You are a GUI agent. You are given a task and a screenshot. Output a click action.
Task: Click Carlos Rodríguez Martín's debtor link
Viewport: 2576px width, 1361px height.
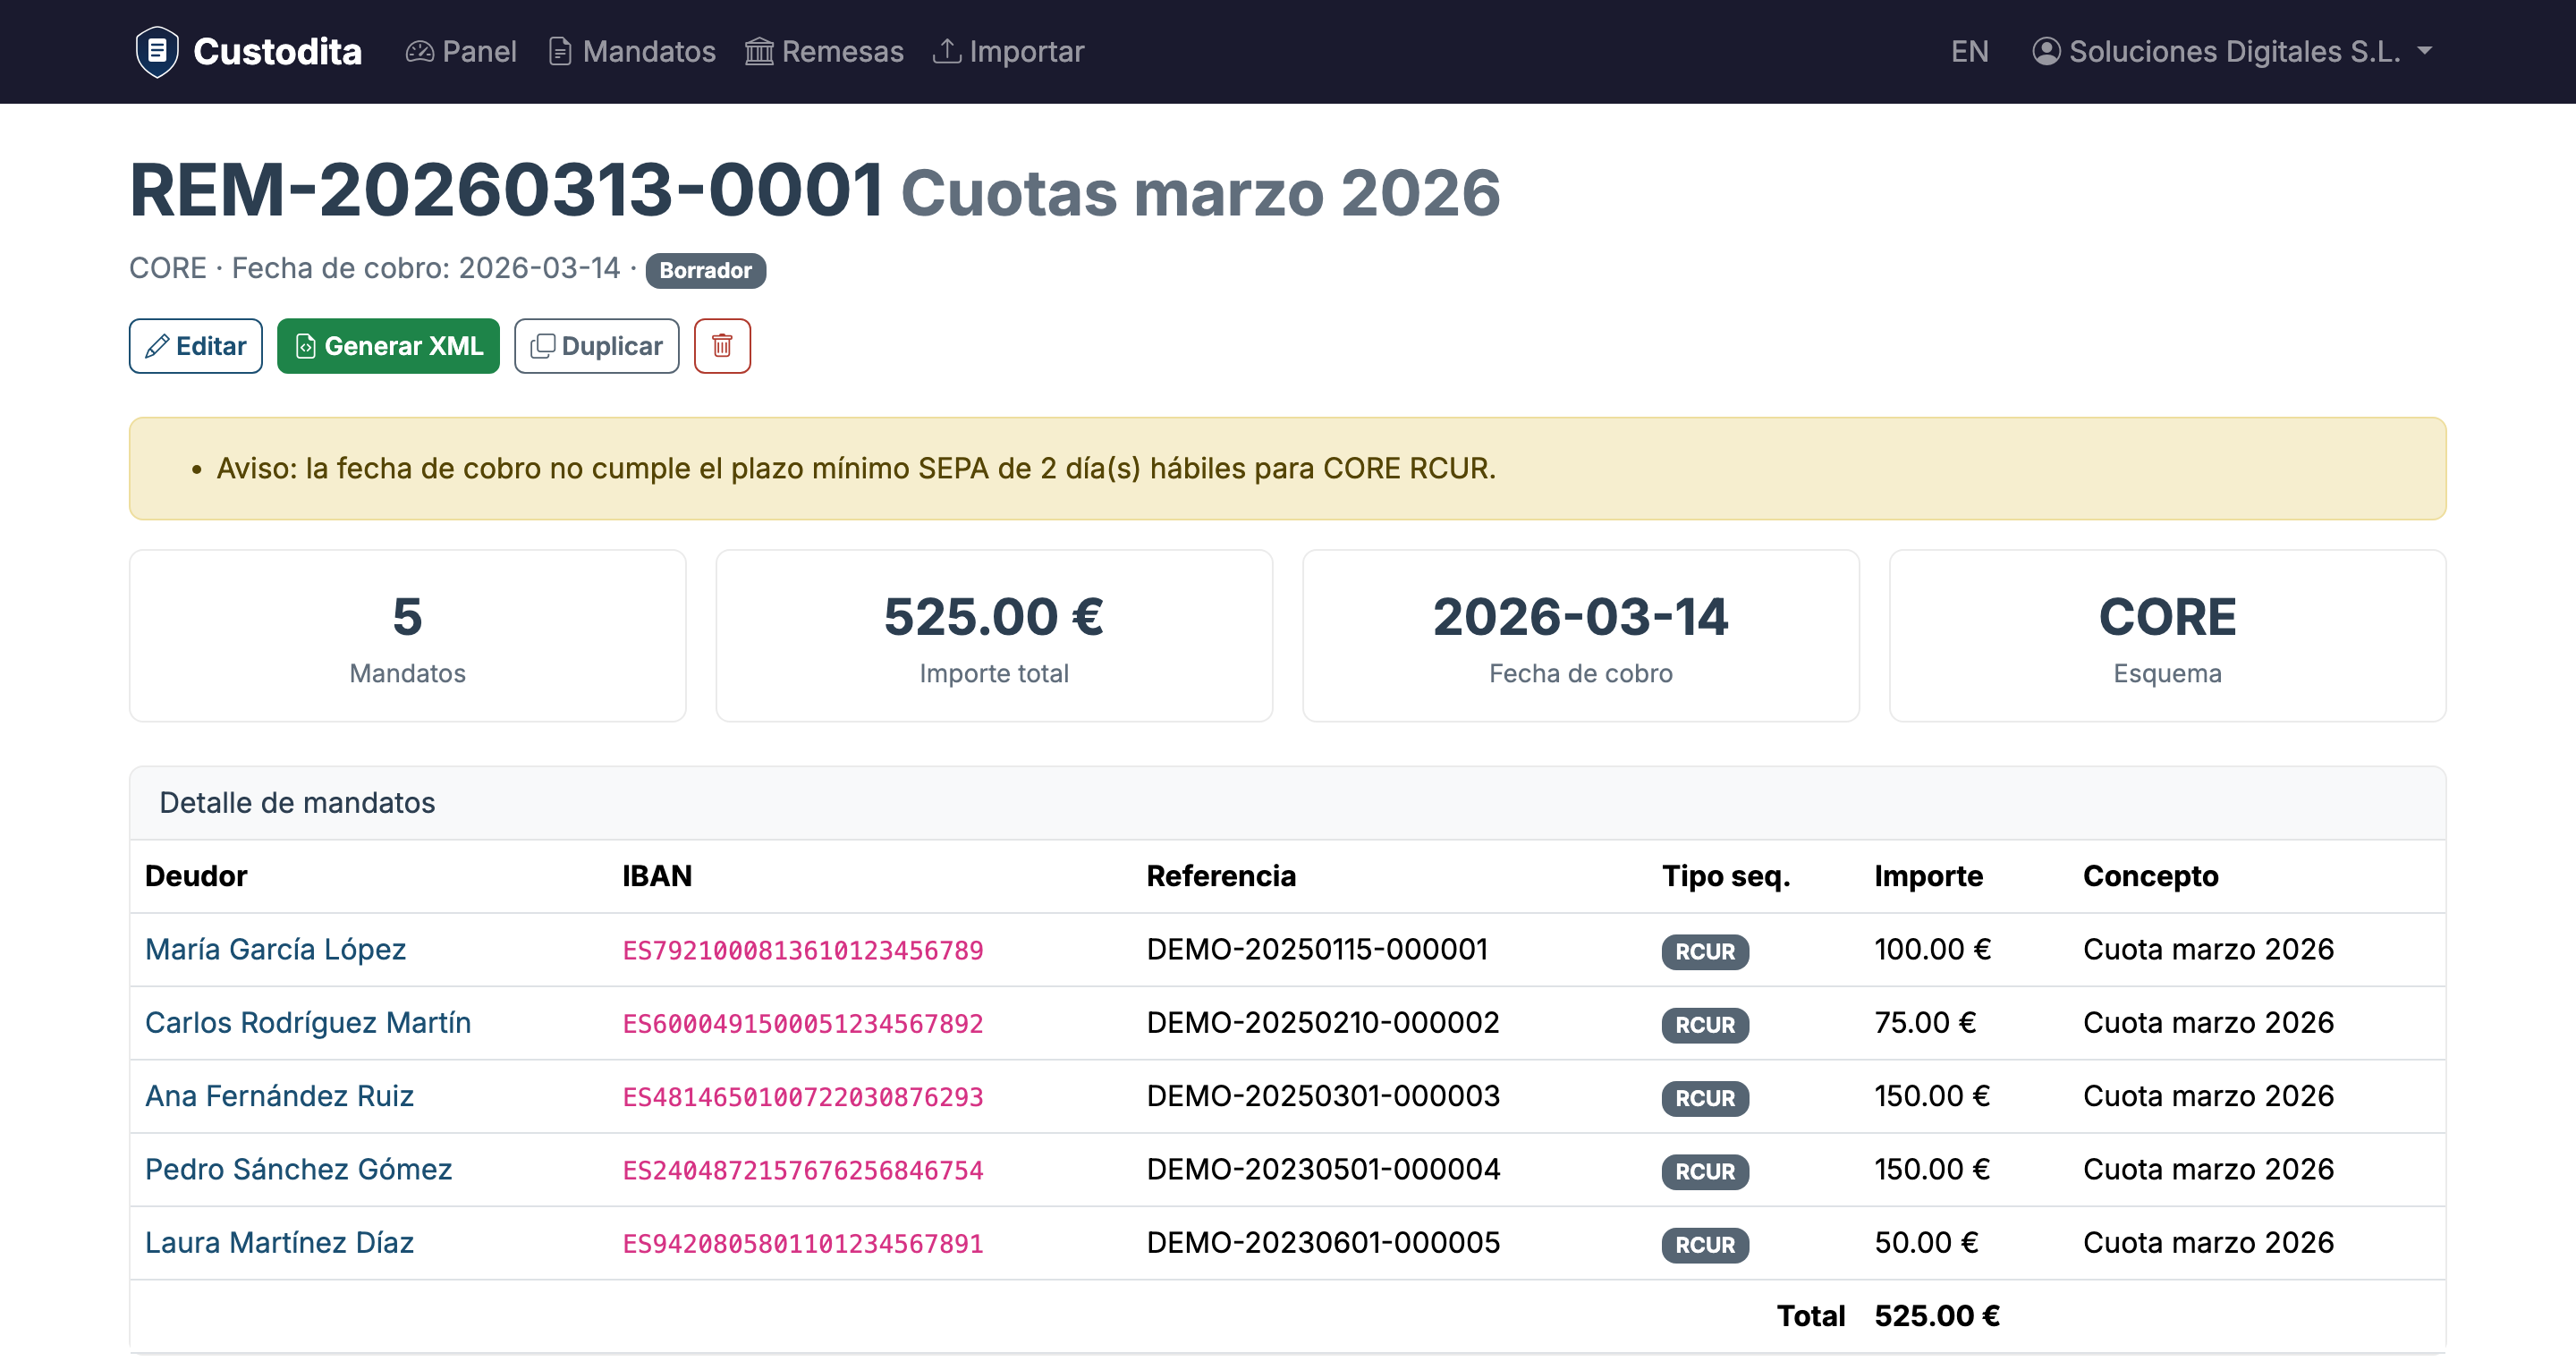click(x=309, y=1022)
